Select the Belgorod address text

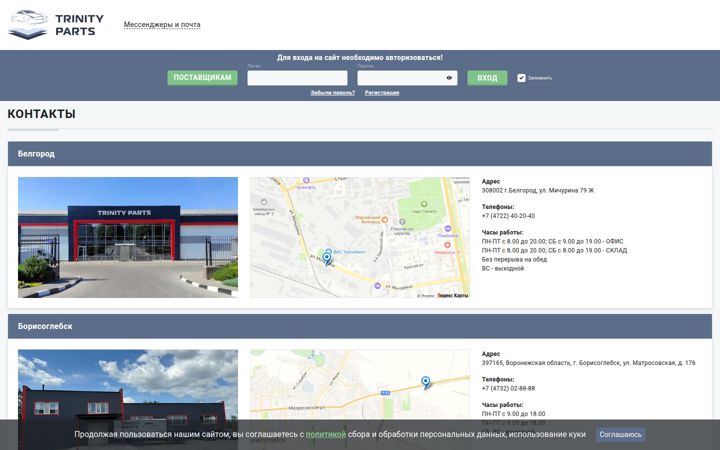click(x=538, y=190)
